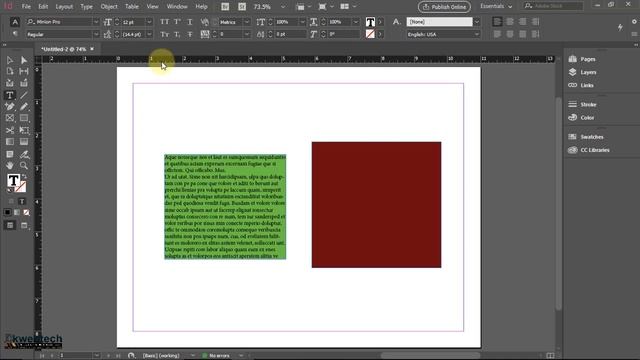Select the Gradient Feather tool
The image size is (640, 360).
(24, 142)
